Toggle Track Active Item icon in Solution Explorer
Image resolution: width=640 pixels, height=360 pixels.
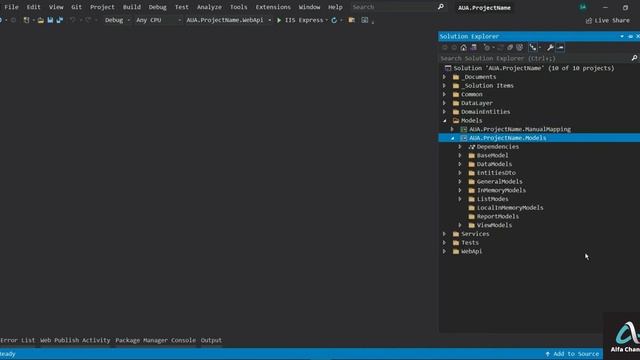pyautogui.click(x=533, y=48)
